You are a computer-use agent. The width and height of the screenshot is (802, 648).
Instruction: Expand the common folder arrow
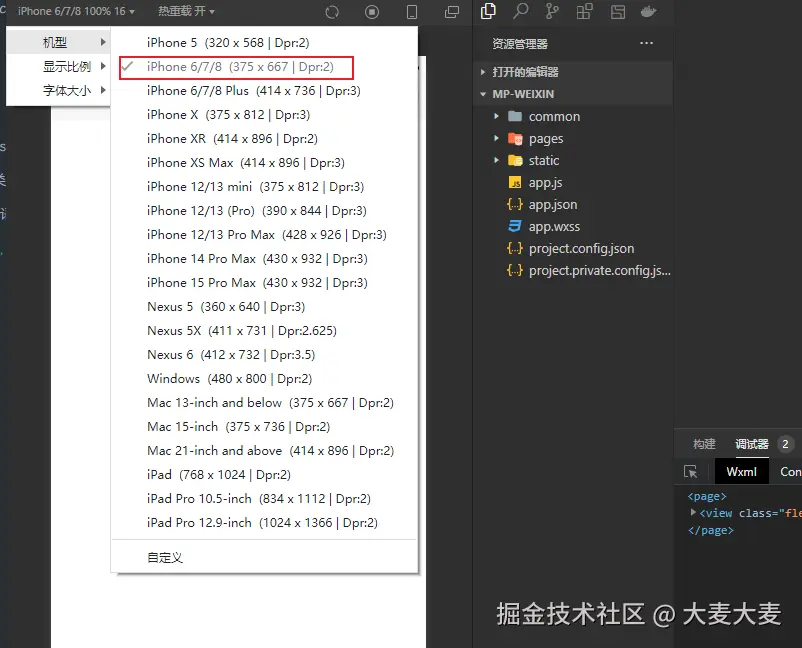pos(496,117)
